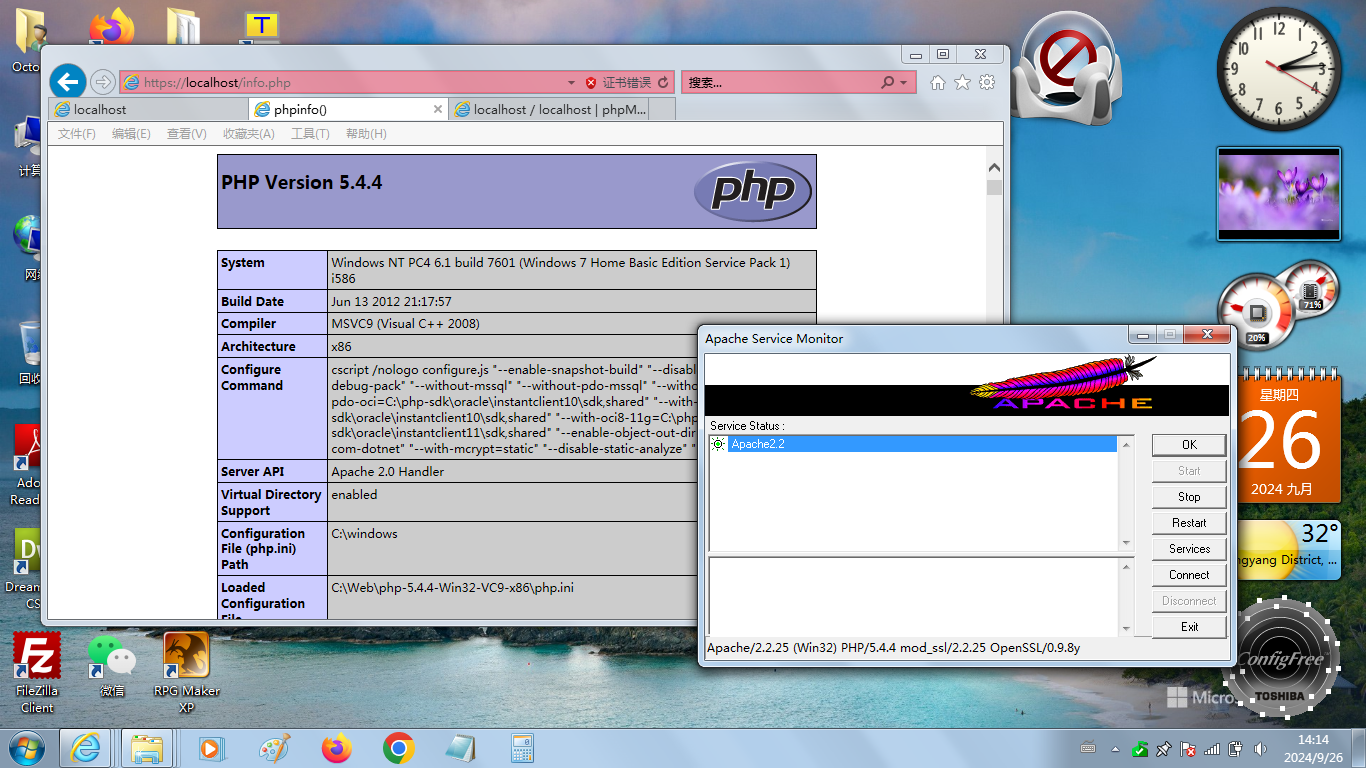Click Internet Explorer taskbar icon
The width and height of the screenshot is (1366, 768).
(86, 748)
